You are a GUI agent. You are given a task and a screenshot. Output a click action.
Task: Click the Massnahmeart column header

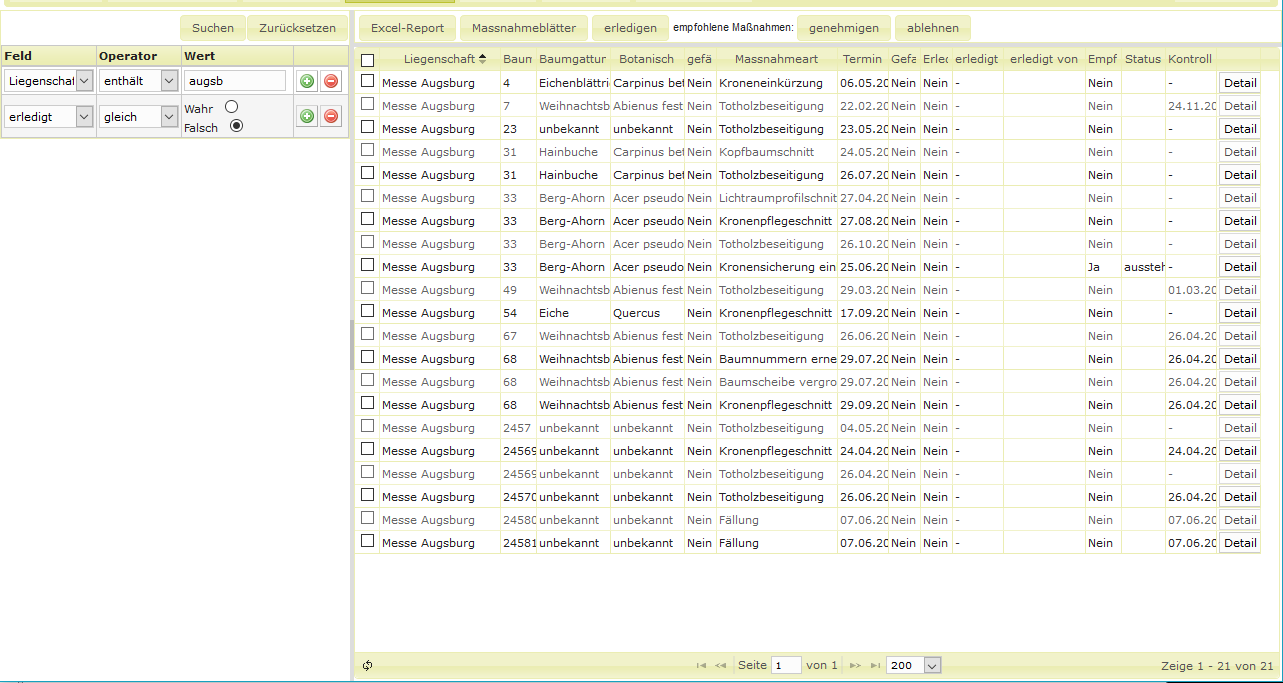pos(776,59)
